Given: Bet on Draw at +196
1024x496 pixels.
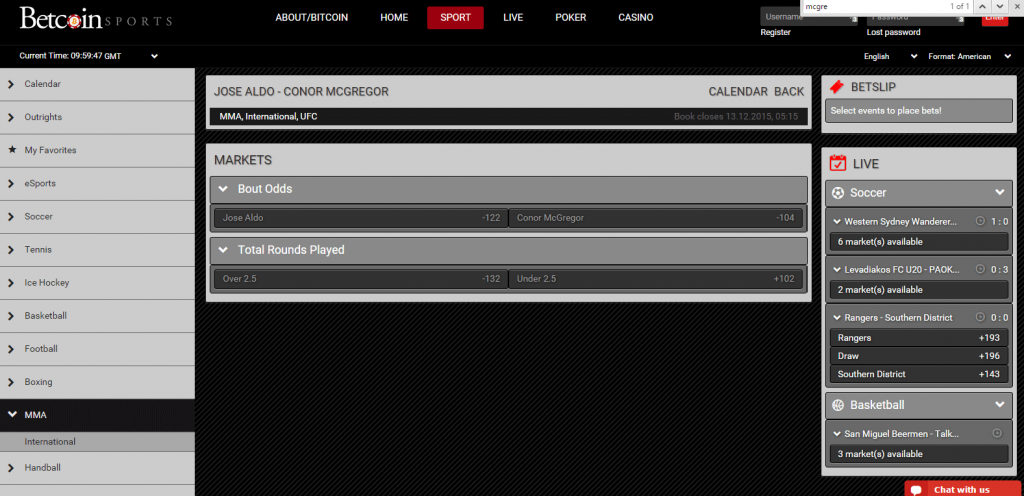Looking at the screenshot, I should (919, 356).
